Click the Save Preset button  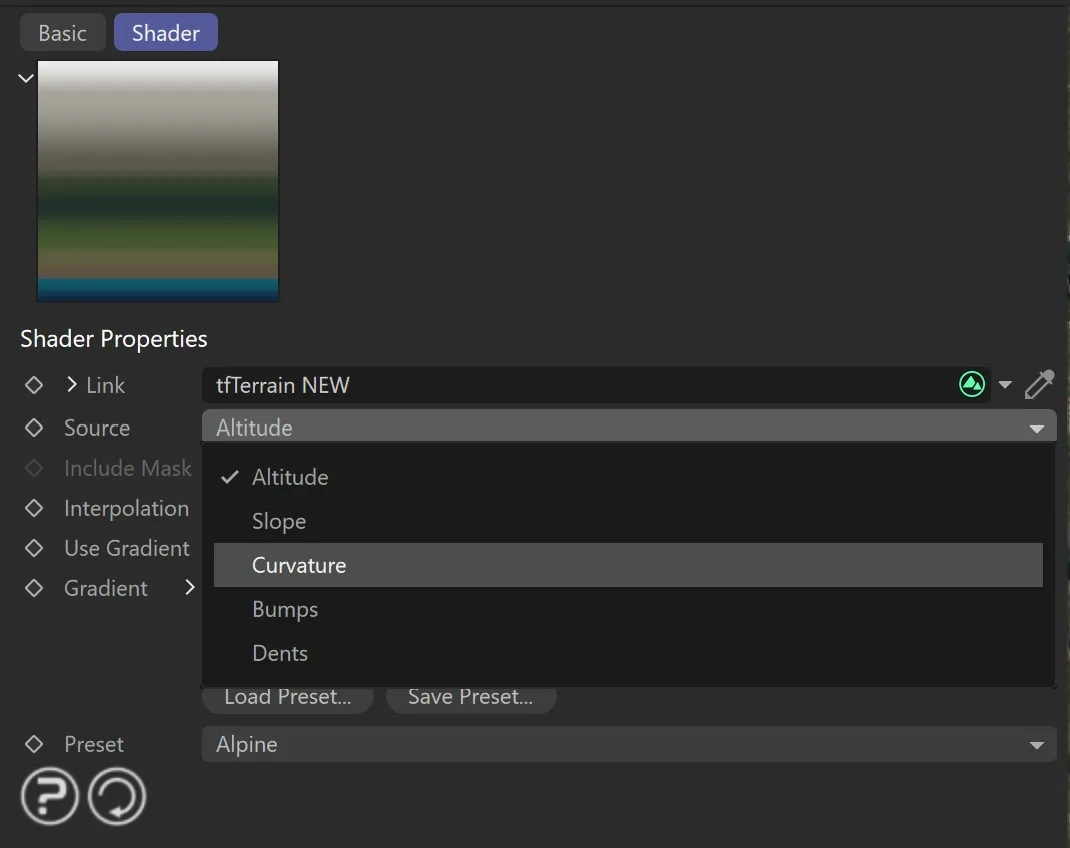471,697
